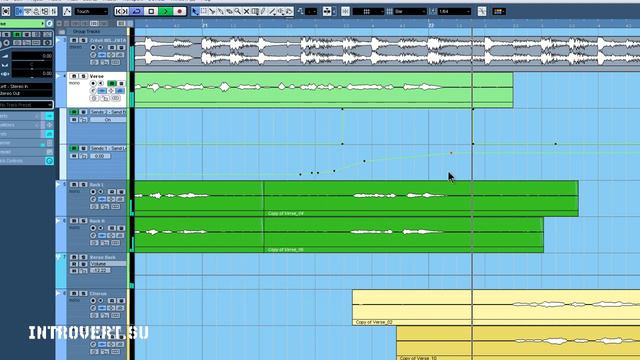Toggle Monitor on the Verse track
Viewport: 640px width, 360px height.
101,83
